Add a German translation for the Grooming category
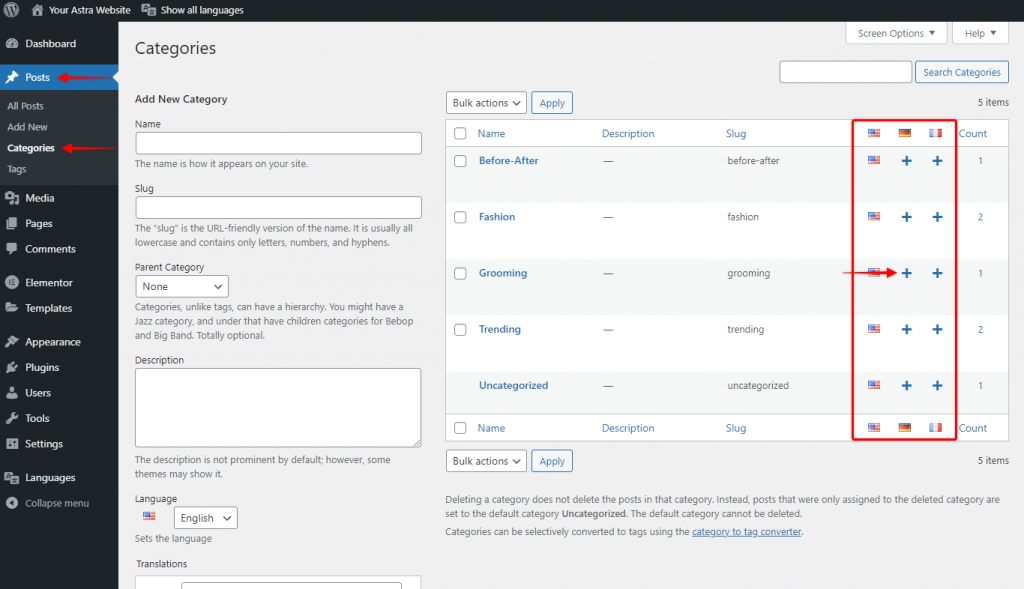The width and height of the screenshot is (1024, 589). point(906,272)
